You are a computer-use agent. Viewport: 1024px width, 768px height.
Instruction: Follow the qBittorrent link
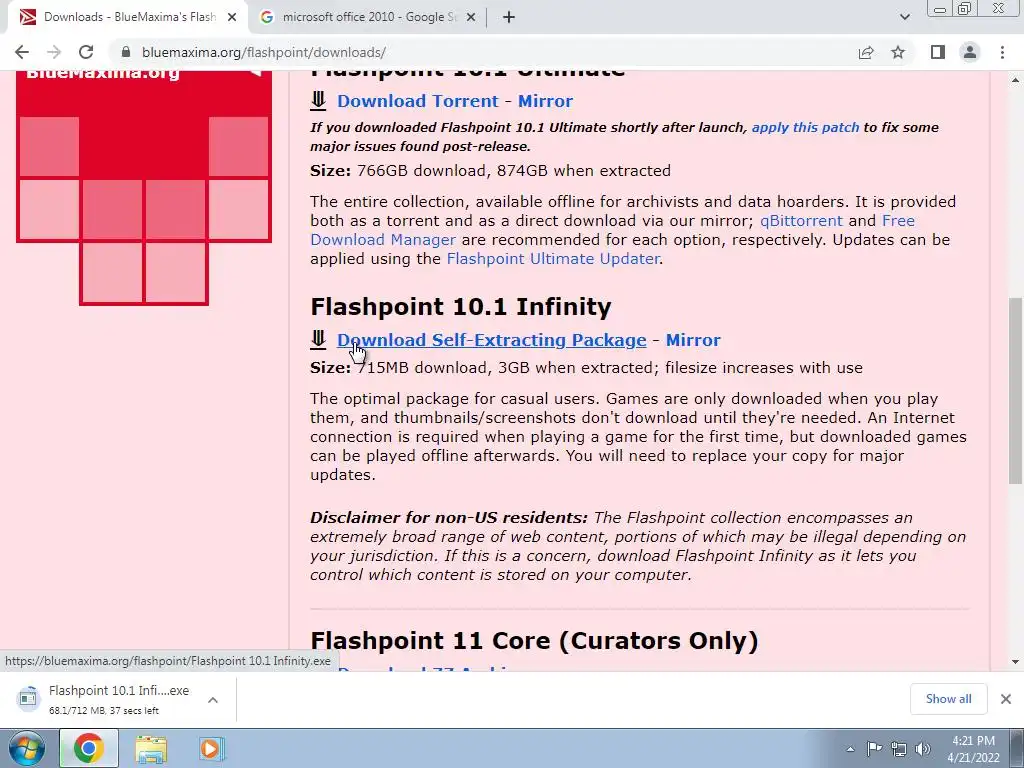pyautogui.click(x=801, y=221)
